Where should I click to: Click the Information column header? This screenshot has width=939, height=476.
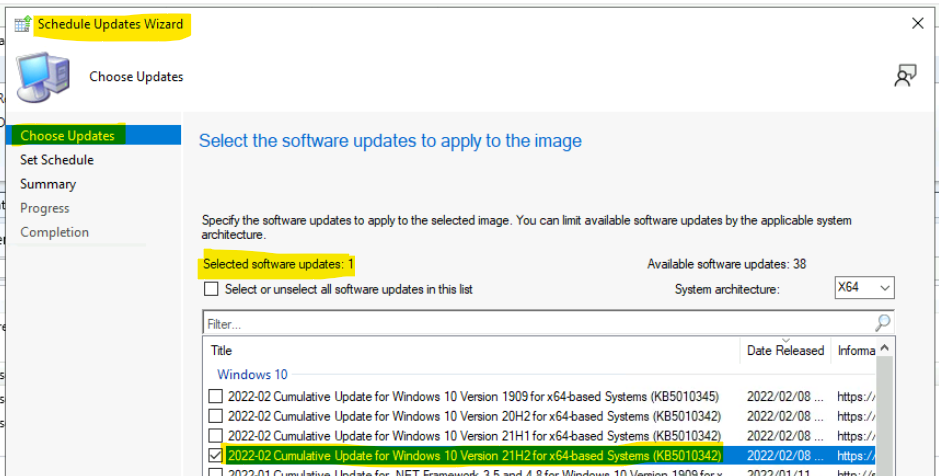pos(853,350)
